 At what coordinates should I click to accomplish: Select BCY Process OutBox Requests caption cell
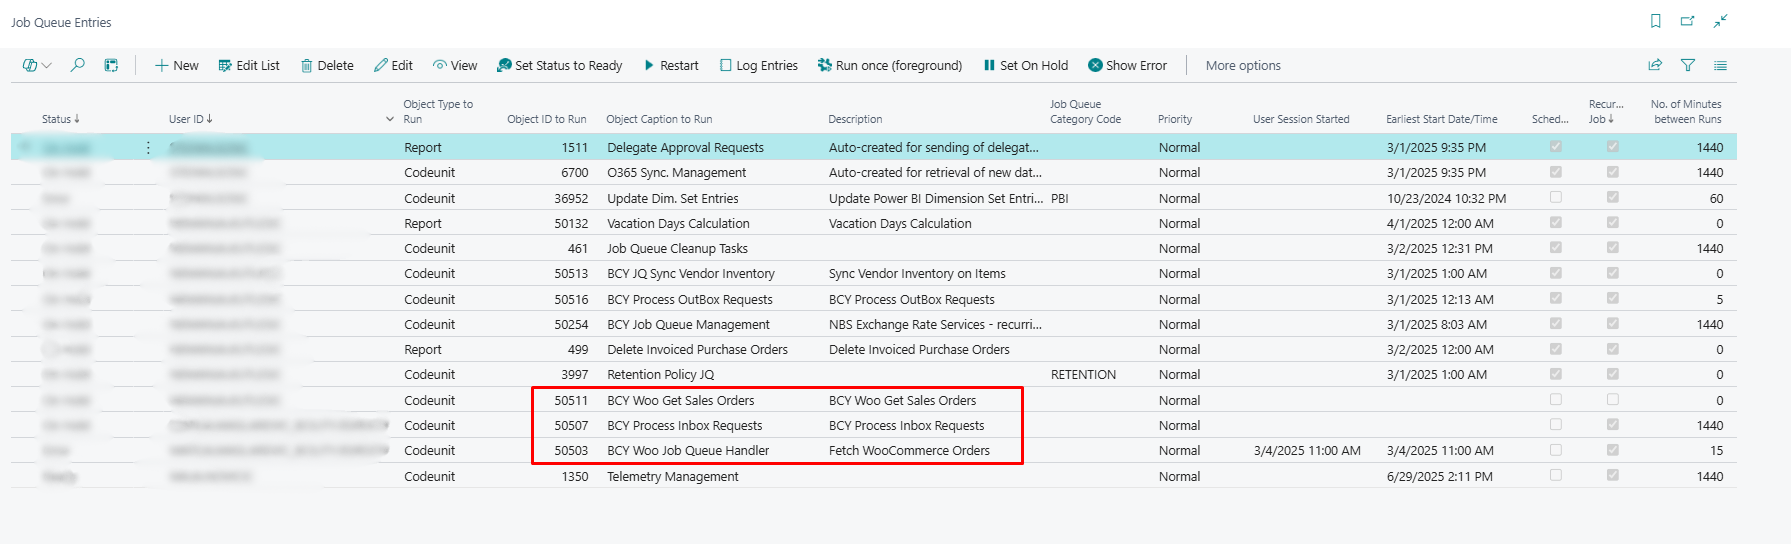point(689,300)
